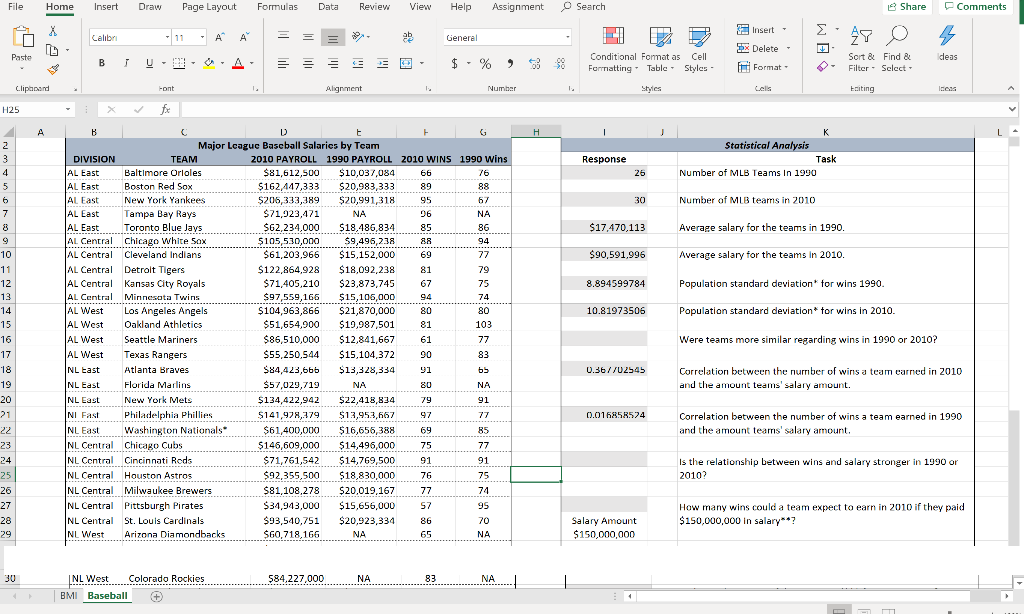The image size is (1024, 614).
Task: Open the Data ribbon tab
Action: [327, 7]
